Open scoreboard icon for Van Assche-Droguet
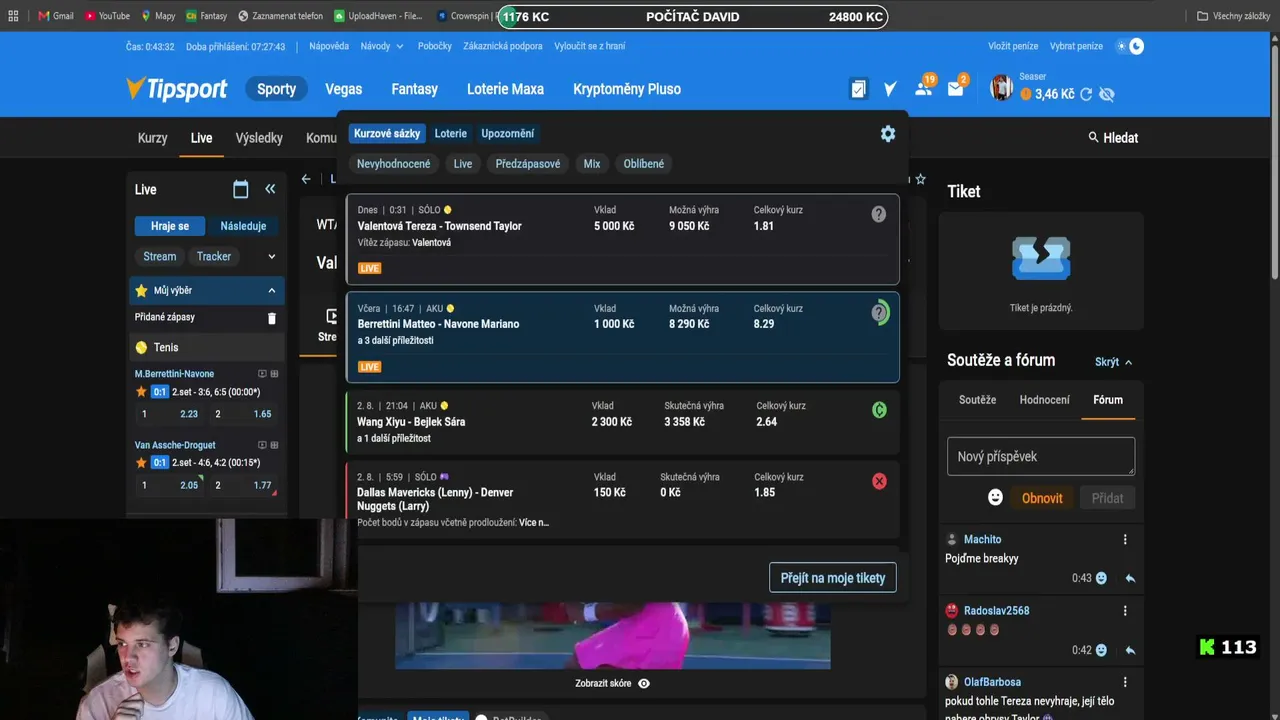 tap(274, 445)
